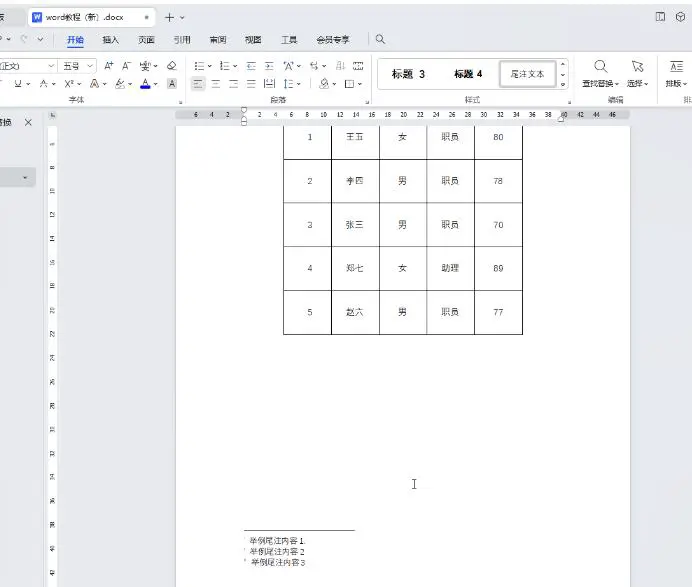The width and height of the screenshot is (692, 587).
Task: Click the 排版 layout icon
Action: [x=676, y=67]
